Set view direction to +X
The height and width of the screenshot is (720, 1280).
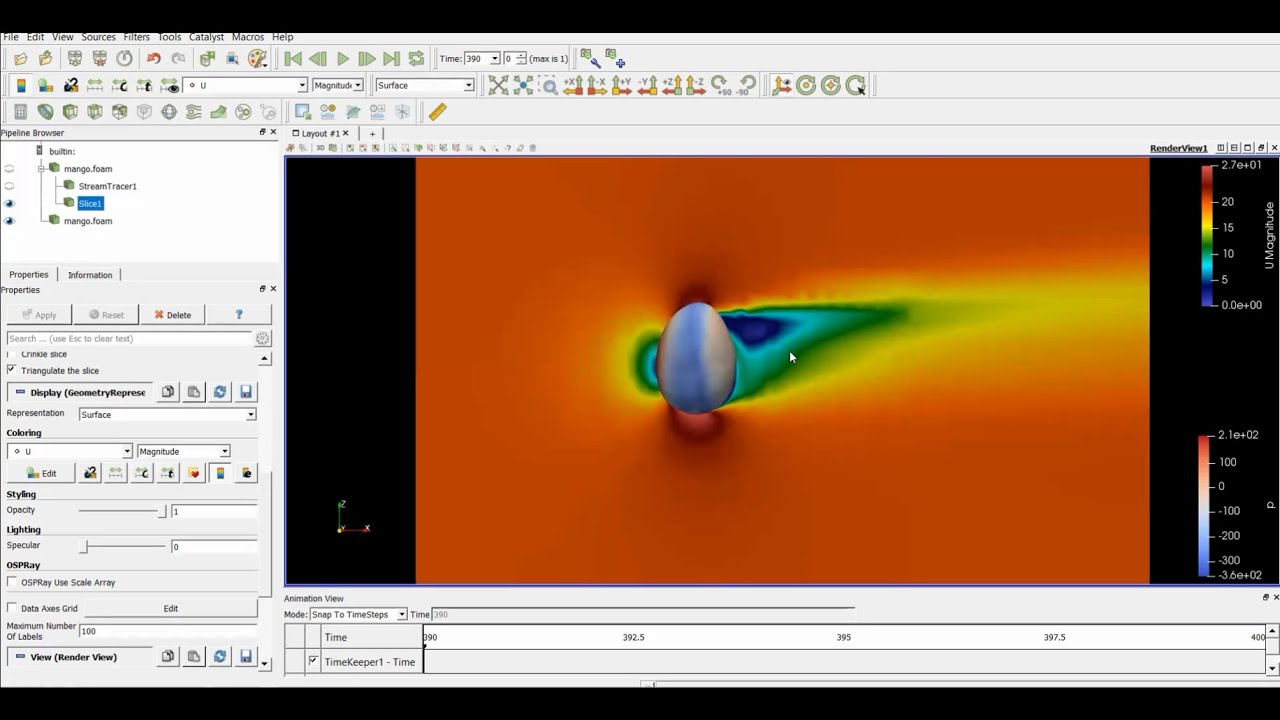573,86
